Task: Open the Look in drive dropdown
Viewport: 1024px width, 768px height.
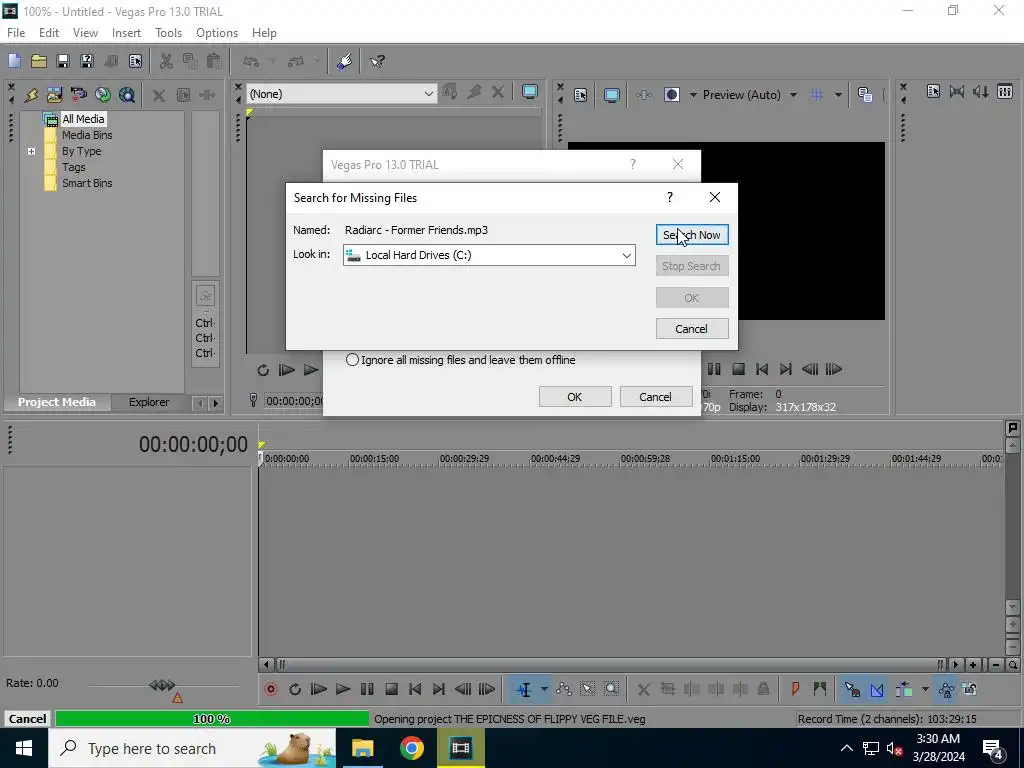Action: (x=626, y=255)
